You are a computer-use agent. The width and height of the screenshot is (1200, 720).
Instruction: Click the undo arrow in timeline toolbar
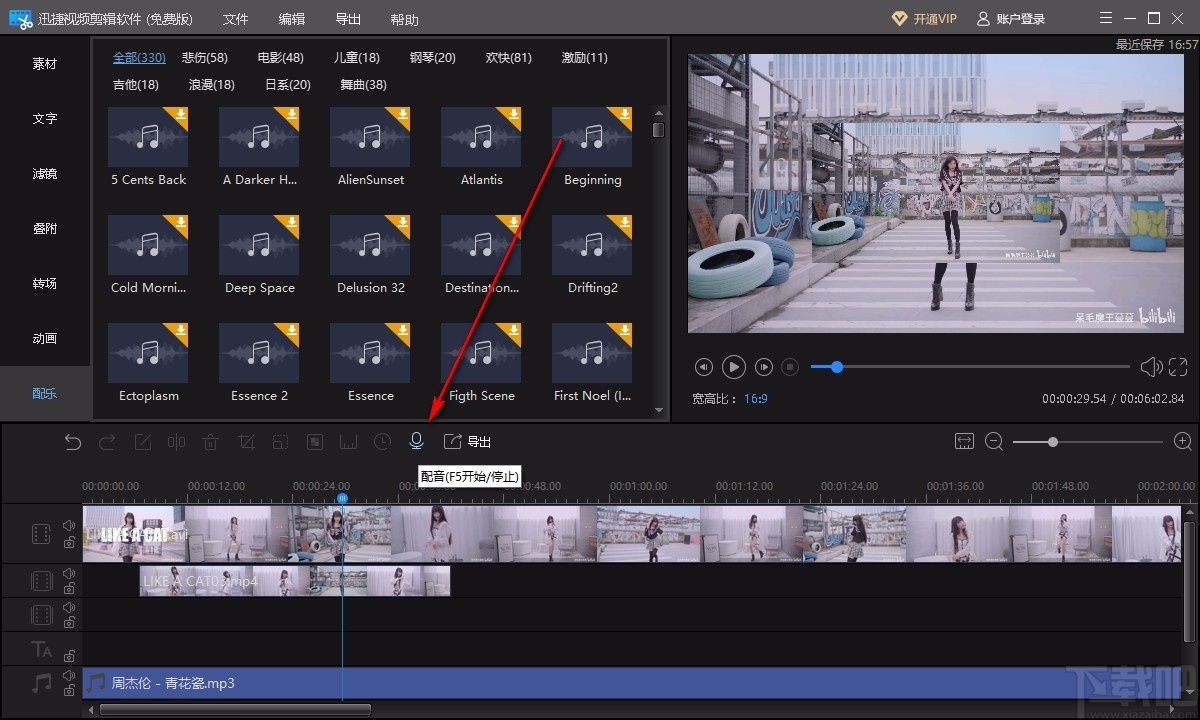73,441
